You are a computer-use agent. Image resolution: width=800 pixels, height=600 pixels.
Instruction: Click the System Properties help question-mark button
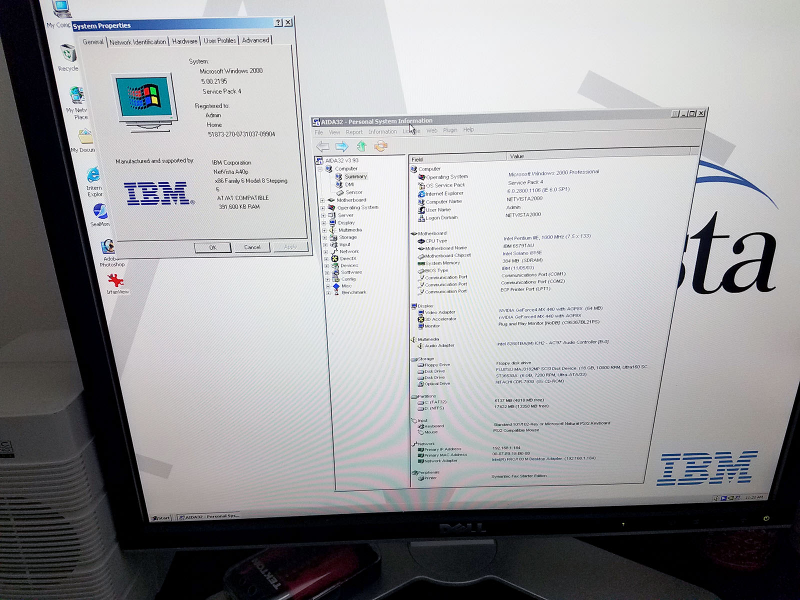pyautogui.click(x=278, y=23)
